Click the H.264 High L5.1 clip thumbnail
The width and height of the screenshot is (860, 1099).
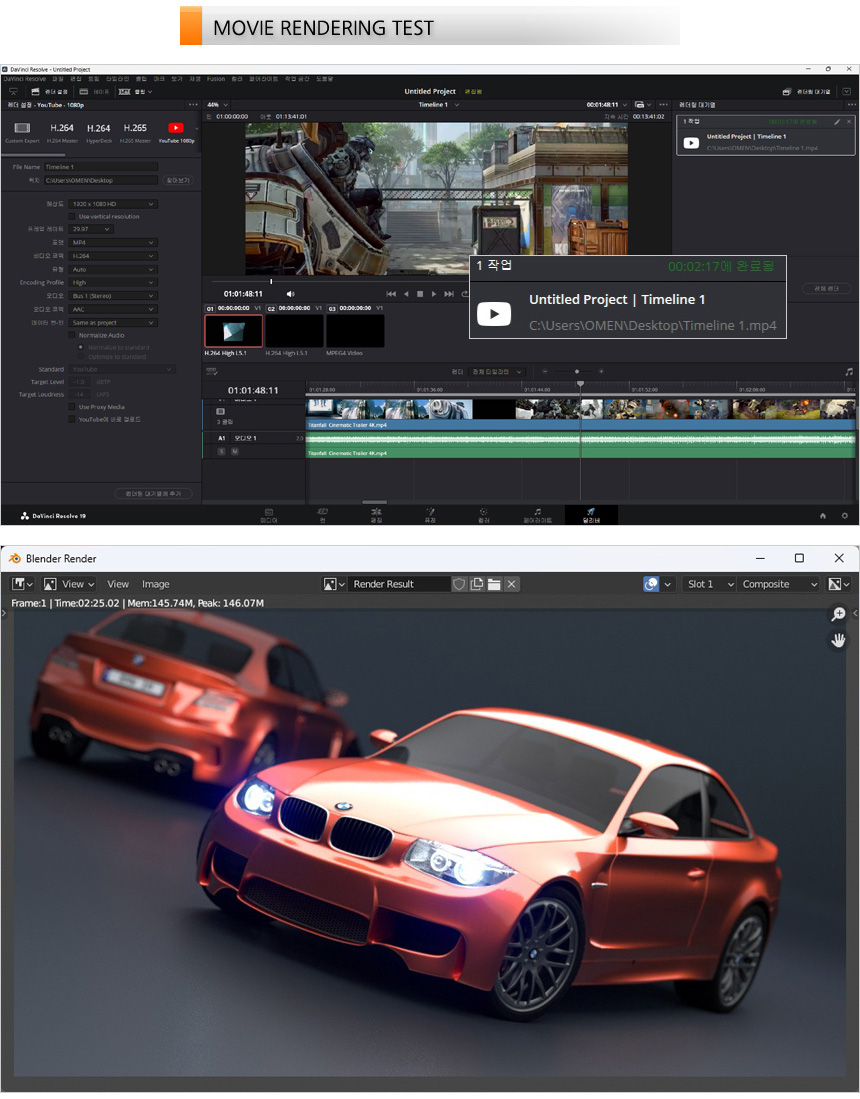233,331
